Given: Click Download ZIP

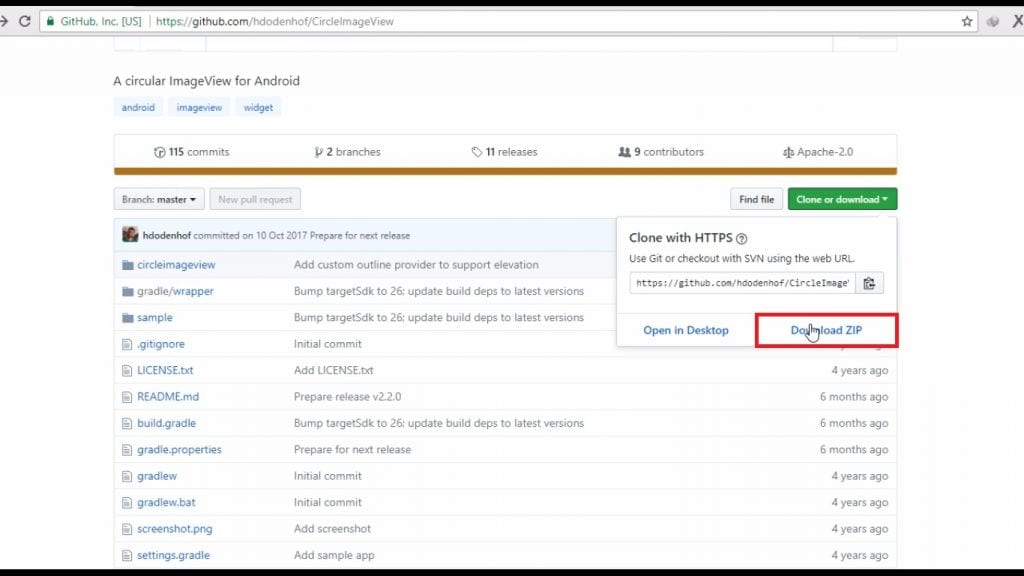Looking at the screenshot, I should [826, 330].
